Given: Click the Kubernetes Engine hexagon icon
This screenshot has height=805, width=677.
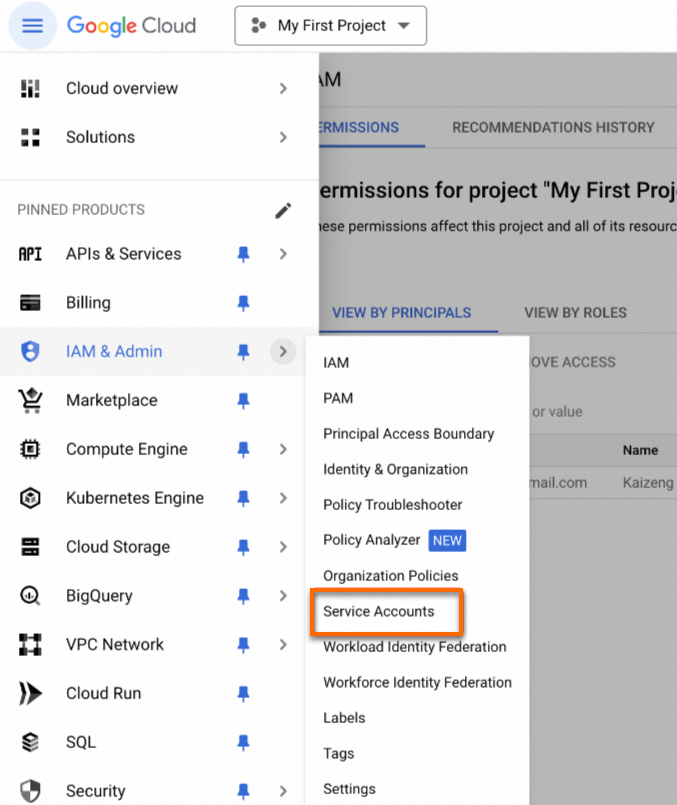Looking at the screenshot, I should click(30, 498).
